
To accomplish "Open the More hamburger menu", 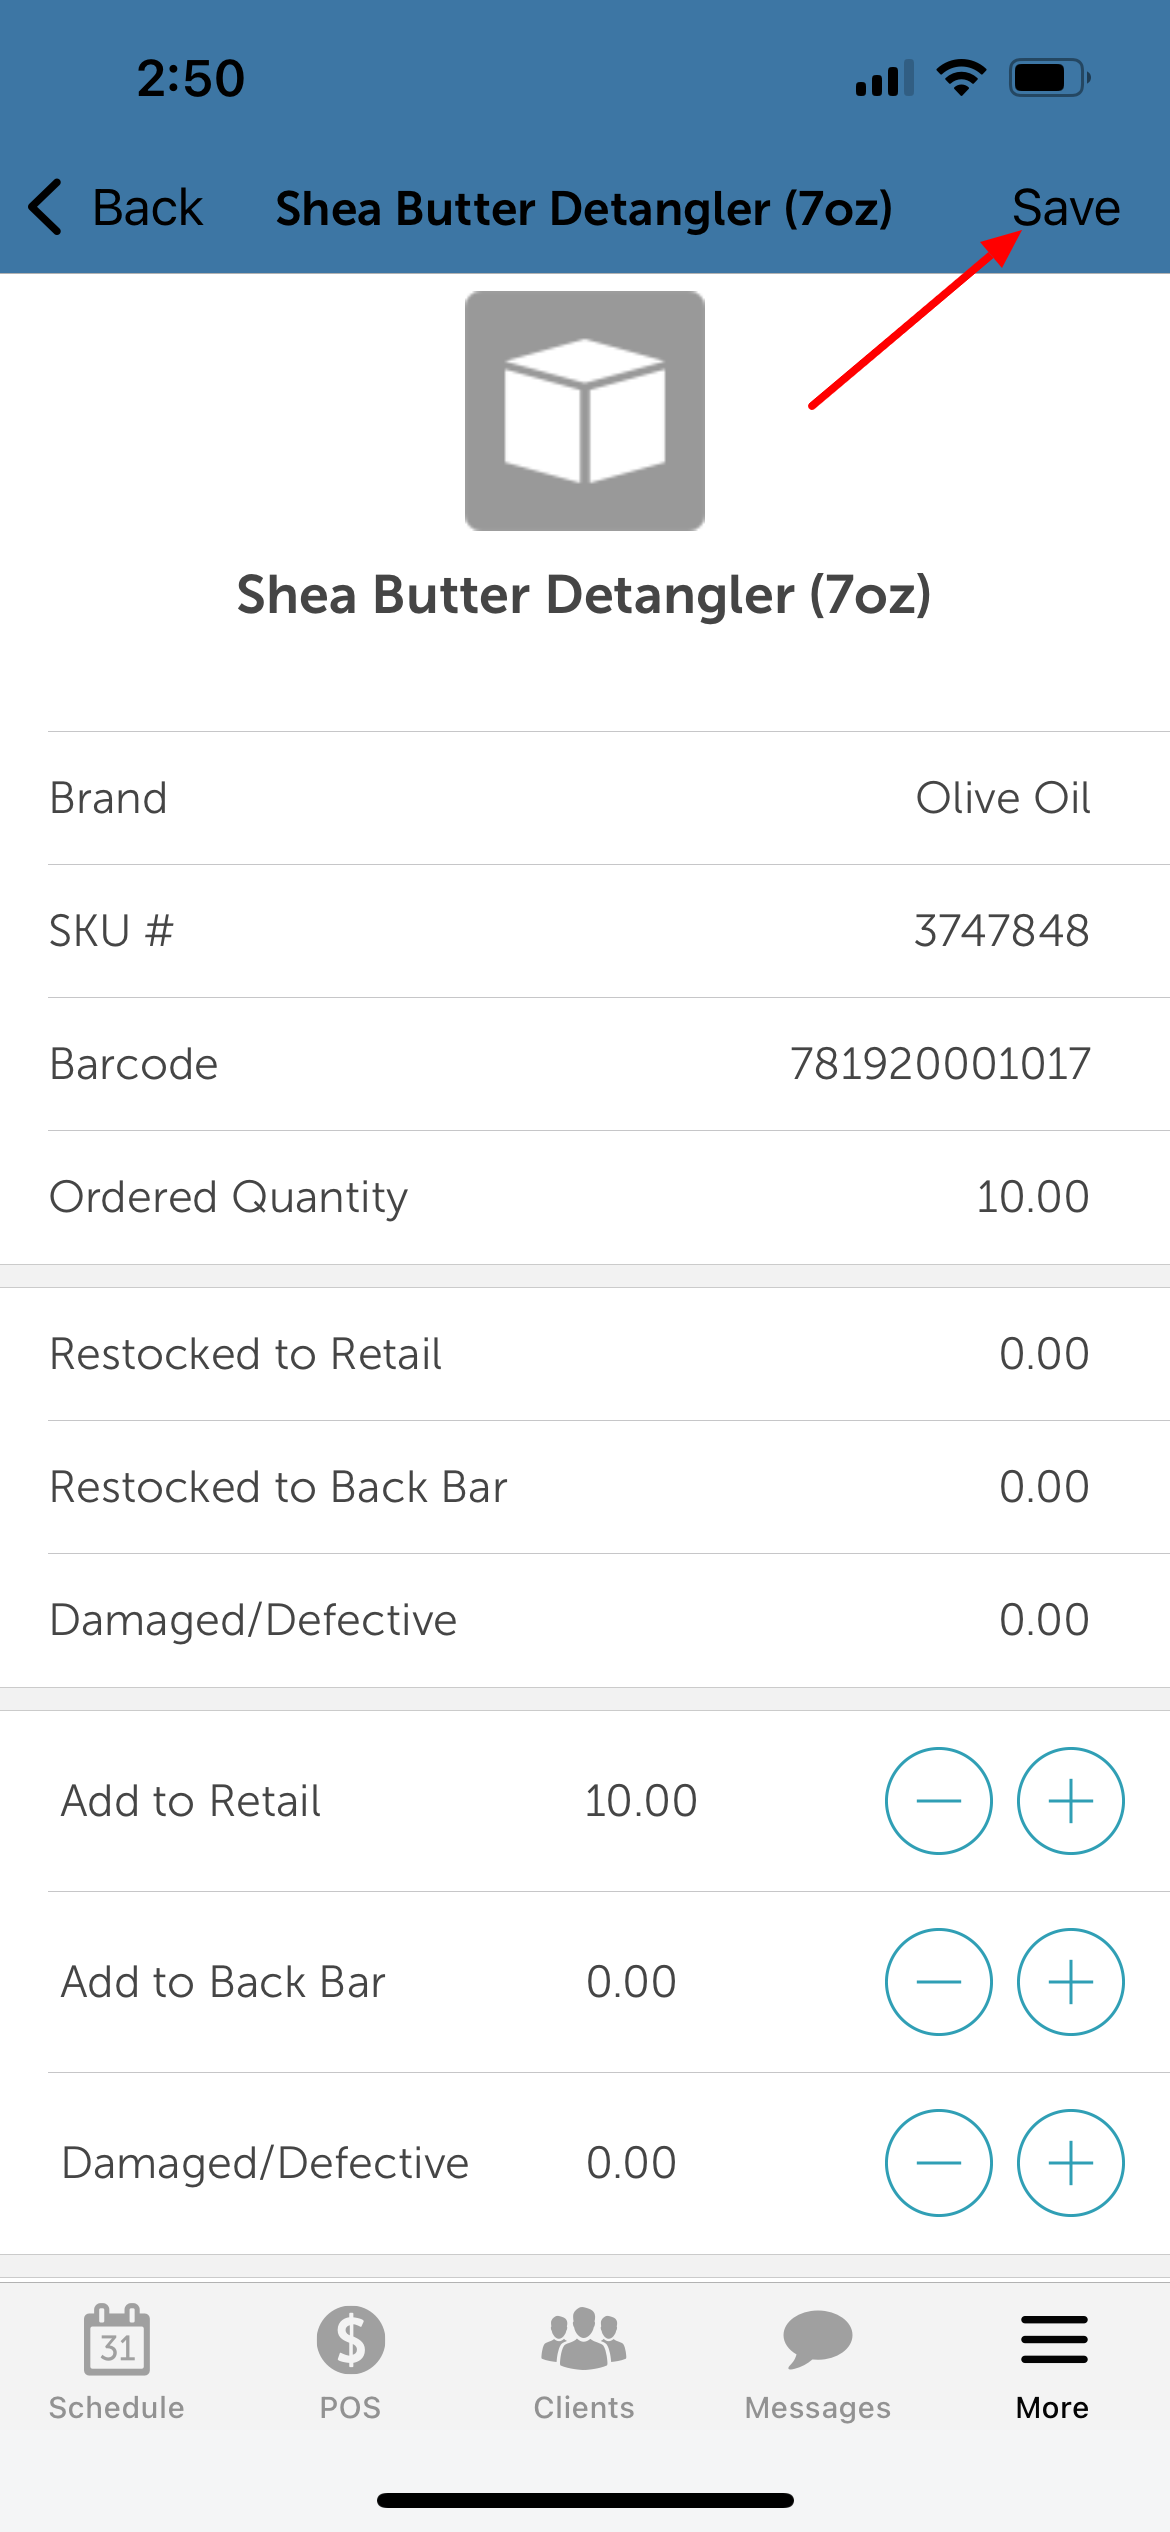I will tap(1053, 2363).
